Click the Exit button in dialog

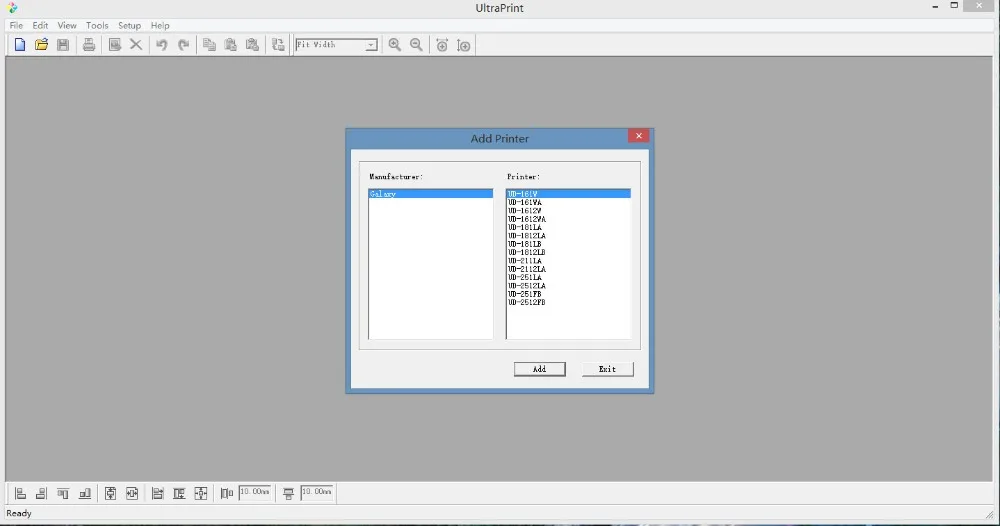pyautogui.click(x=607, y=369)
